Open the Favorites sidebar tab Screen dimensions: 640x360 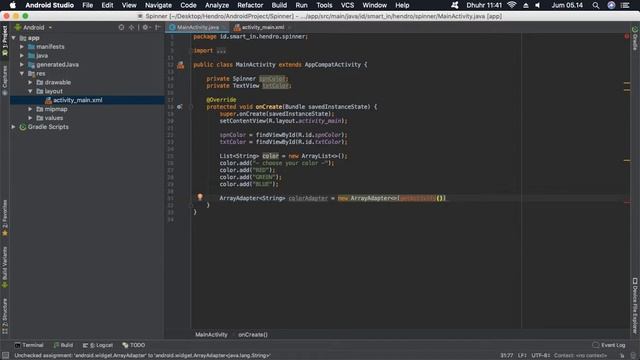pyautogui.click(x=5, y=218)
